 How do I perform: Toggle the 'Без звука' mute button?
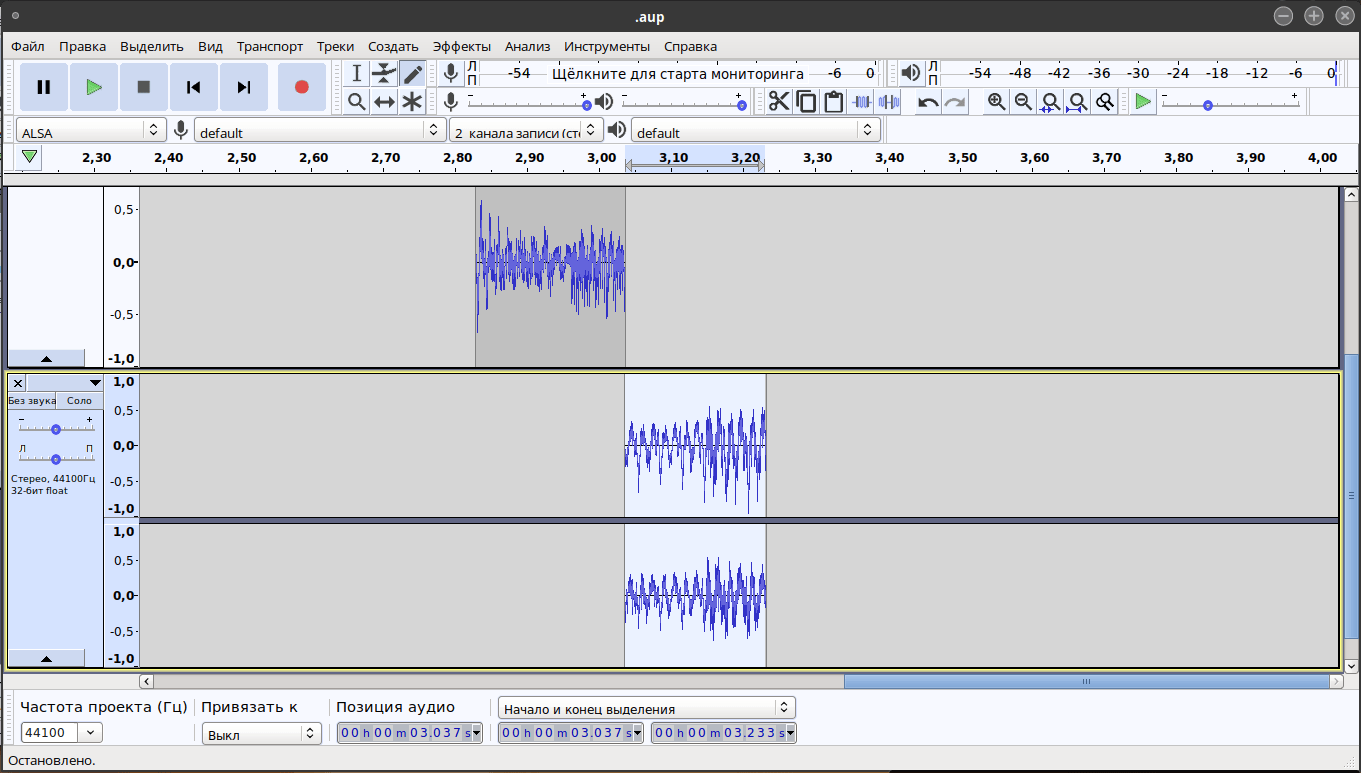(32, 400)
